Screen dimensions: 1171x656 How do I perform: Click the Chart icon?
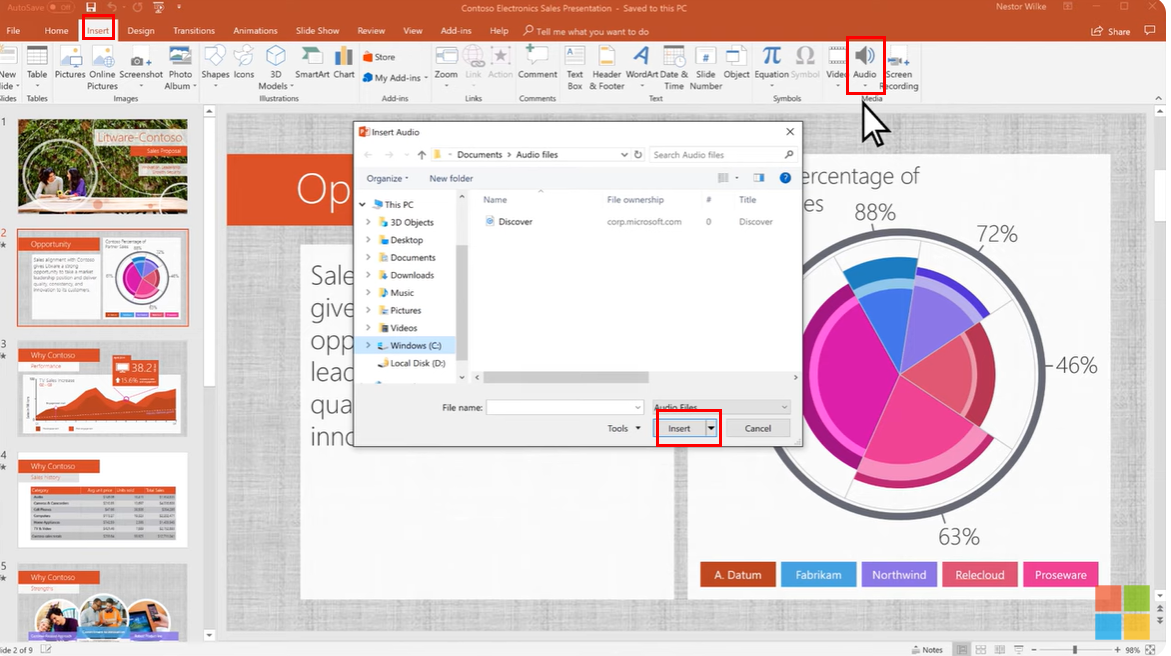(x=344, y=63)
